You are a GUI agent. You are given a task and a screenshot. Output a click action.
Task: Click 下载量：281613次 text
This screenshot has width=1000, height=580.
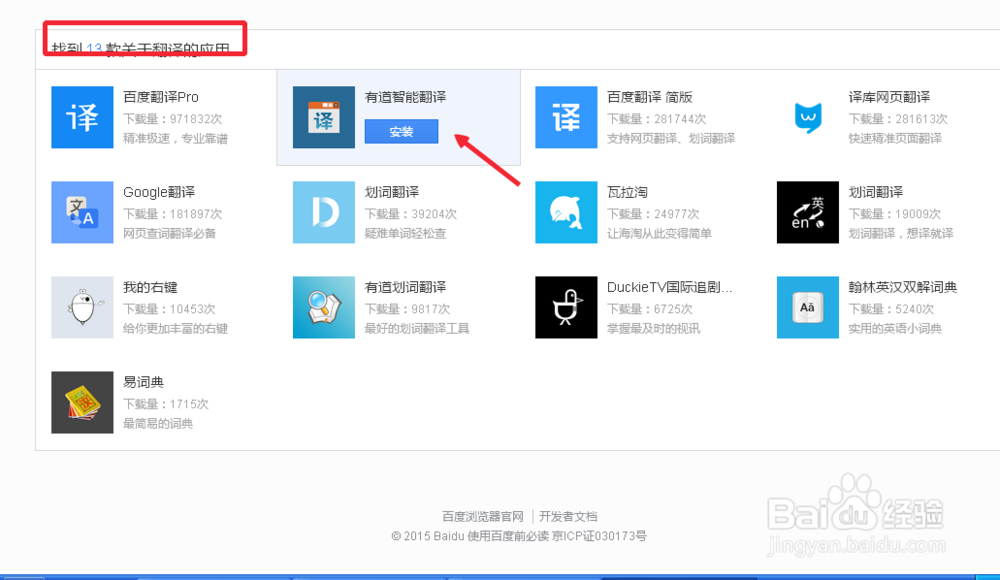point(898,119)
